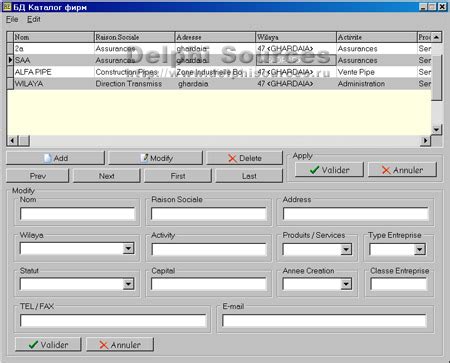Focus the Classe Entreprise input field
The image size is (450, 363).
(398, 284)
